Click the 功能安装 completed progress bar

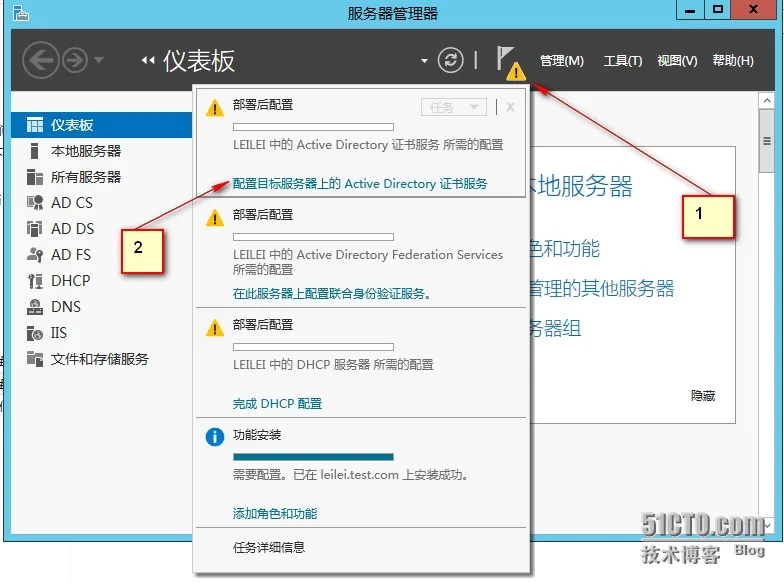click(x=314, y=457)
